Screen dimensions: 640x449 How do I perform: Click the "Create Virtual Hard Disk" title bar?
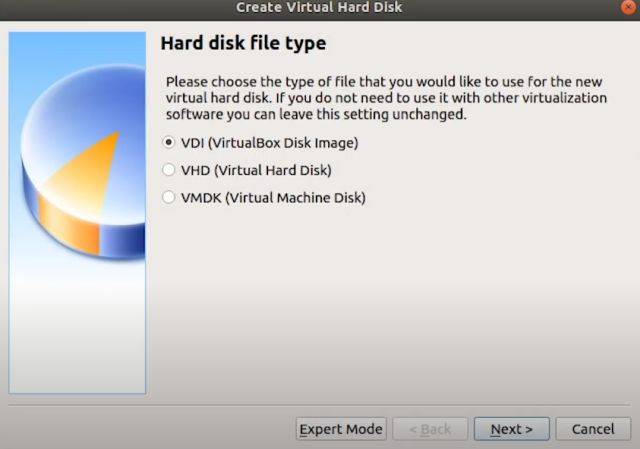coord(319,8)
